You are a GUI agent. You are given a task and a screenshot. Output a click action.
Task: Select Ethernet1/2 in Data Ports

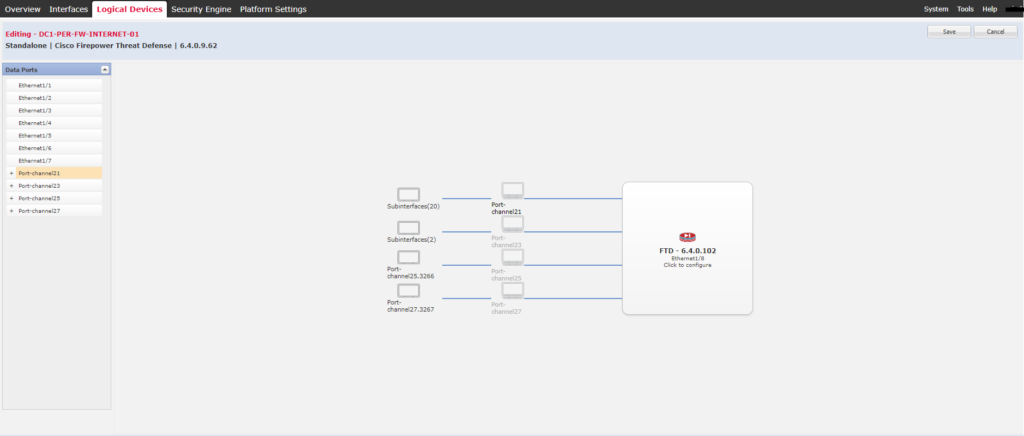pyautogui.click(x=54, y=98)
